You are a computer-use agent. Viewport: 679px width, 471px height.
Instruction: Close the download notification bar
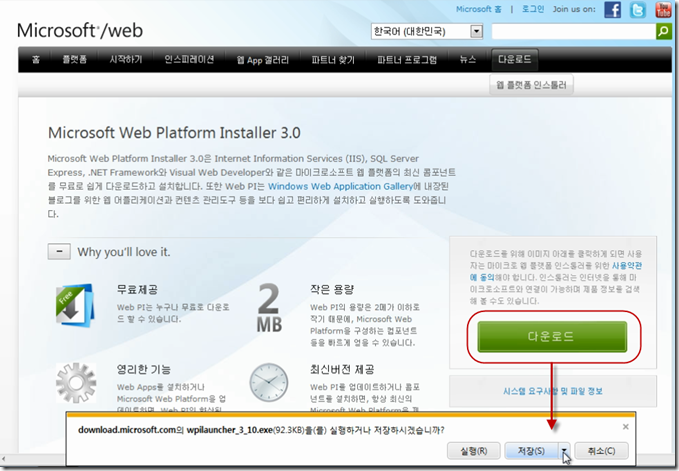[625, 427]
